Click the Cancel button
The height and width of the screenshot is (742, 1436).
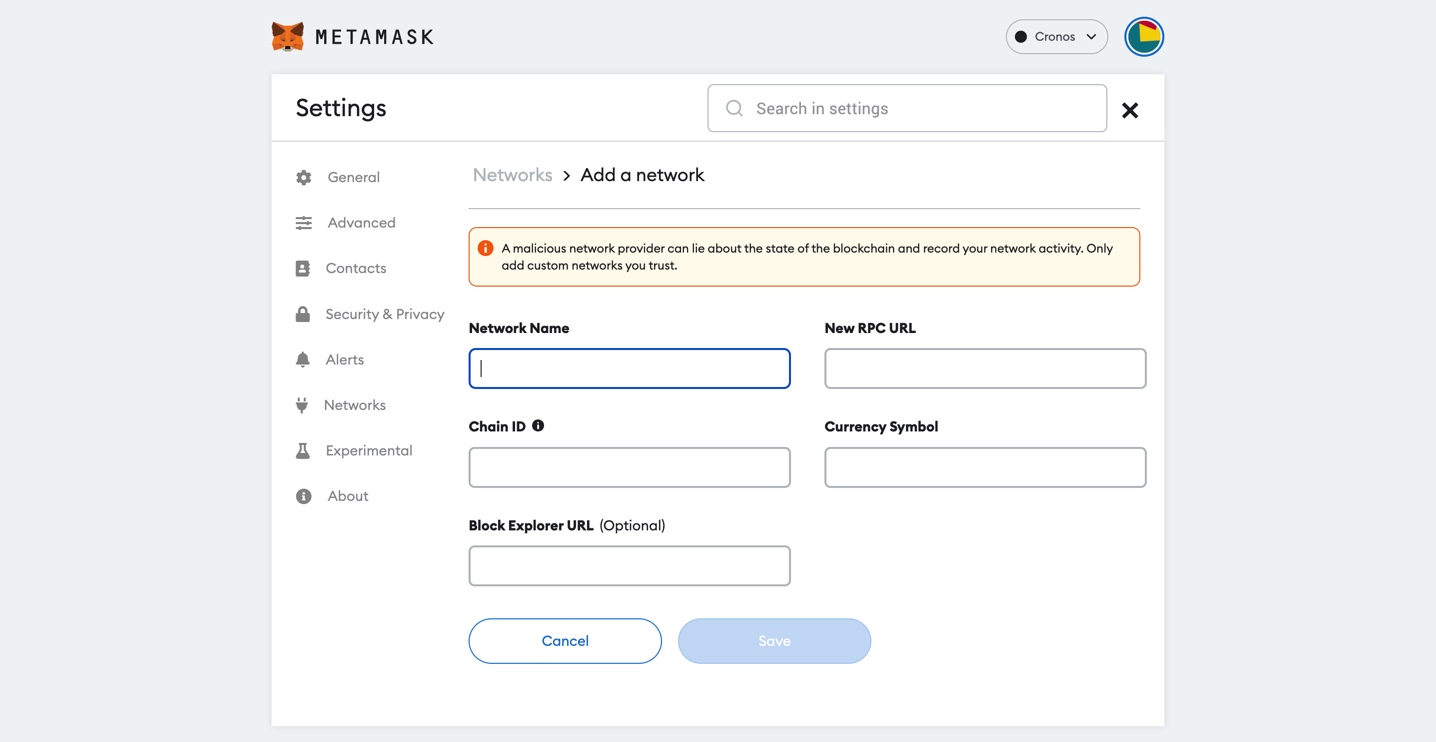tap(565, 641)
